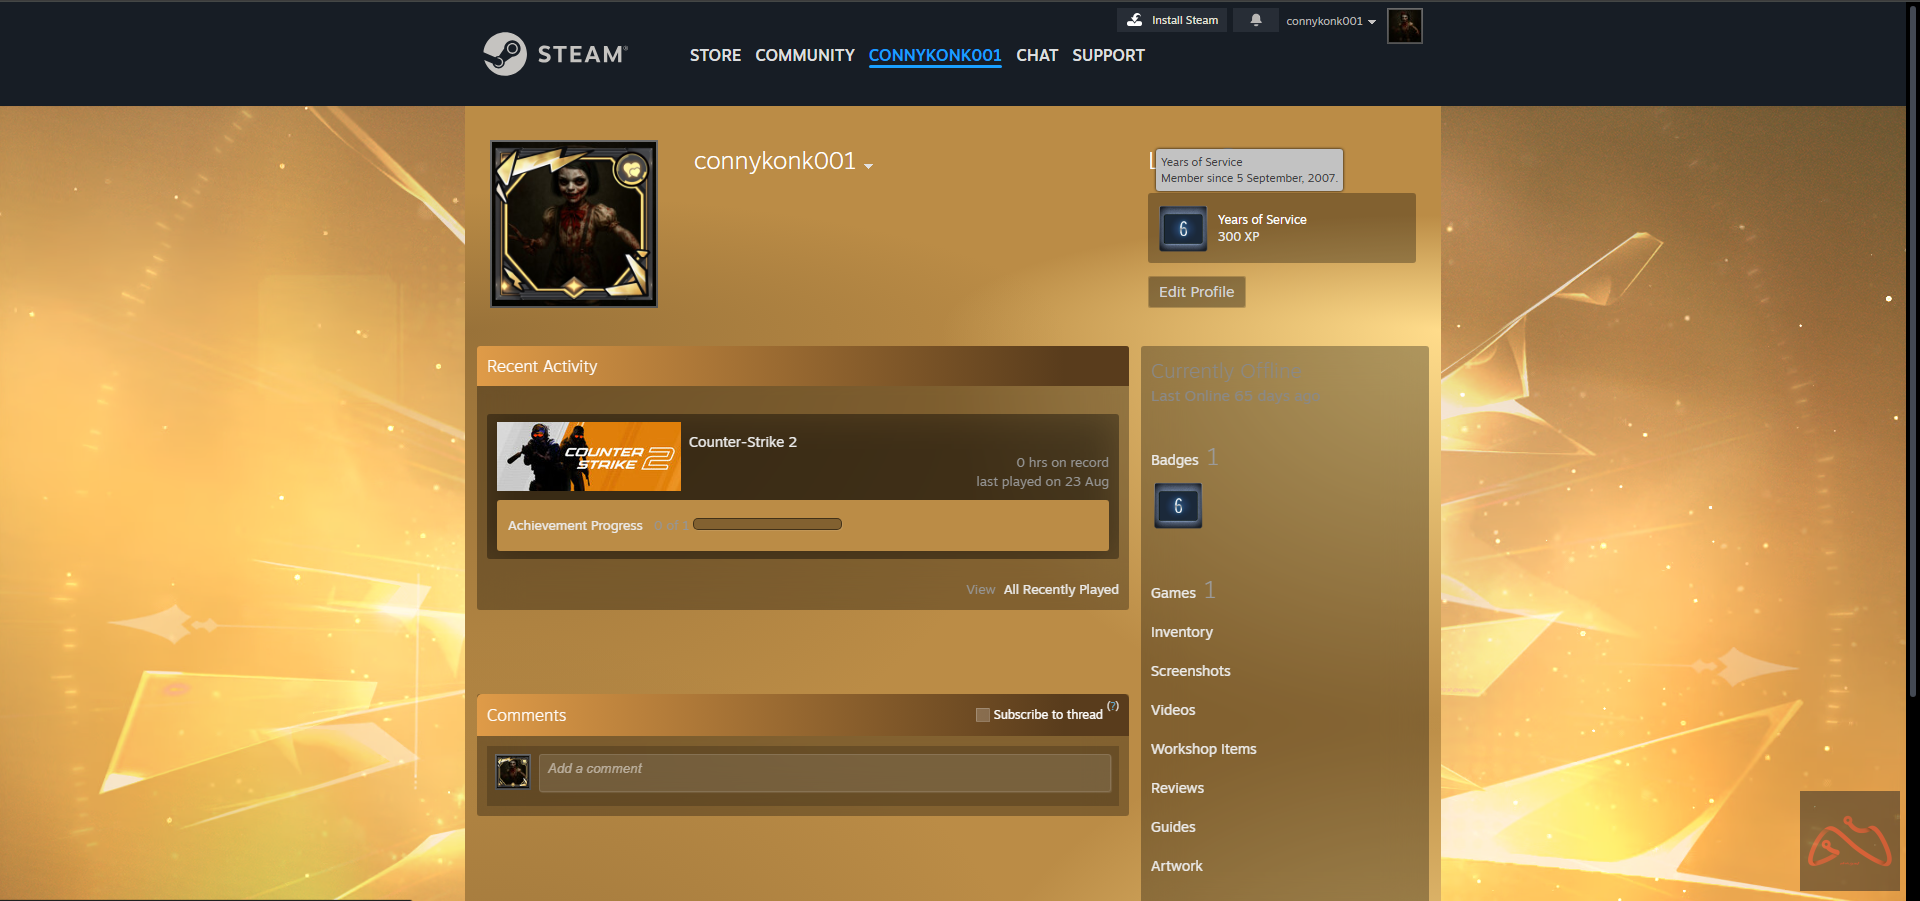Screen dimensions: 1920x901
Task: Click the small avatar in the top bar
Action: pyautogui.click(x=1404, y=26)
